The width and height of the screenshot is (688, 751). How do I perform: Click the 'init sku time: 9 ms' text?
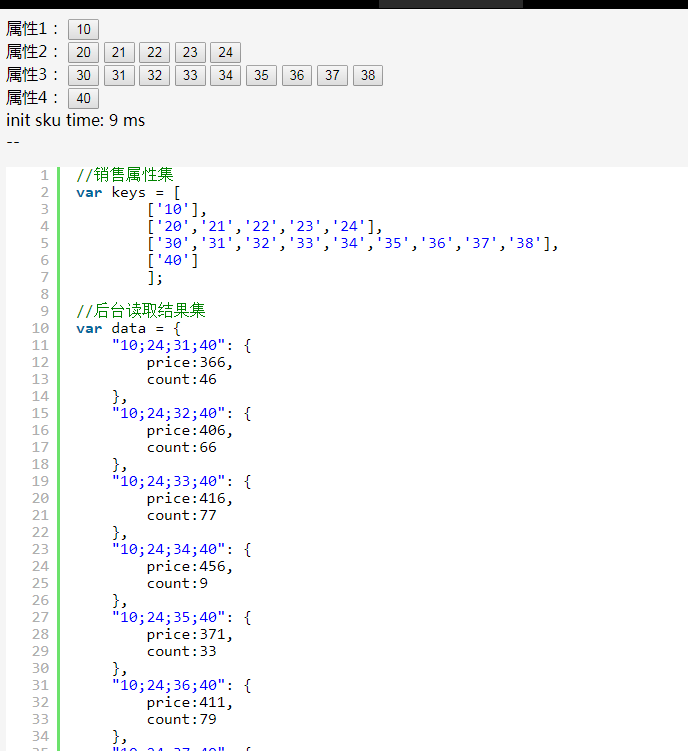(75, 120)
